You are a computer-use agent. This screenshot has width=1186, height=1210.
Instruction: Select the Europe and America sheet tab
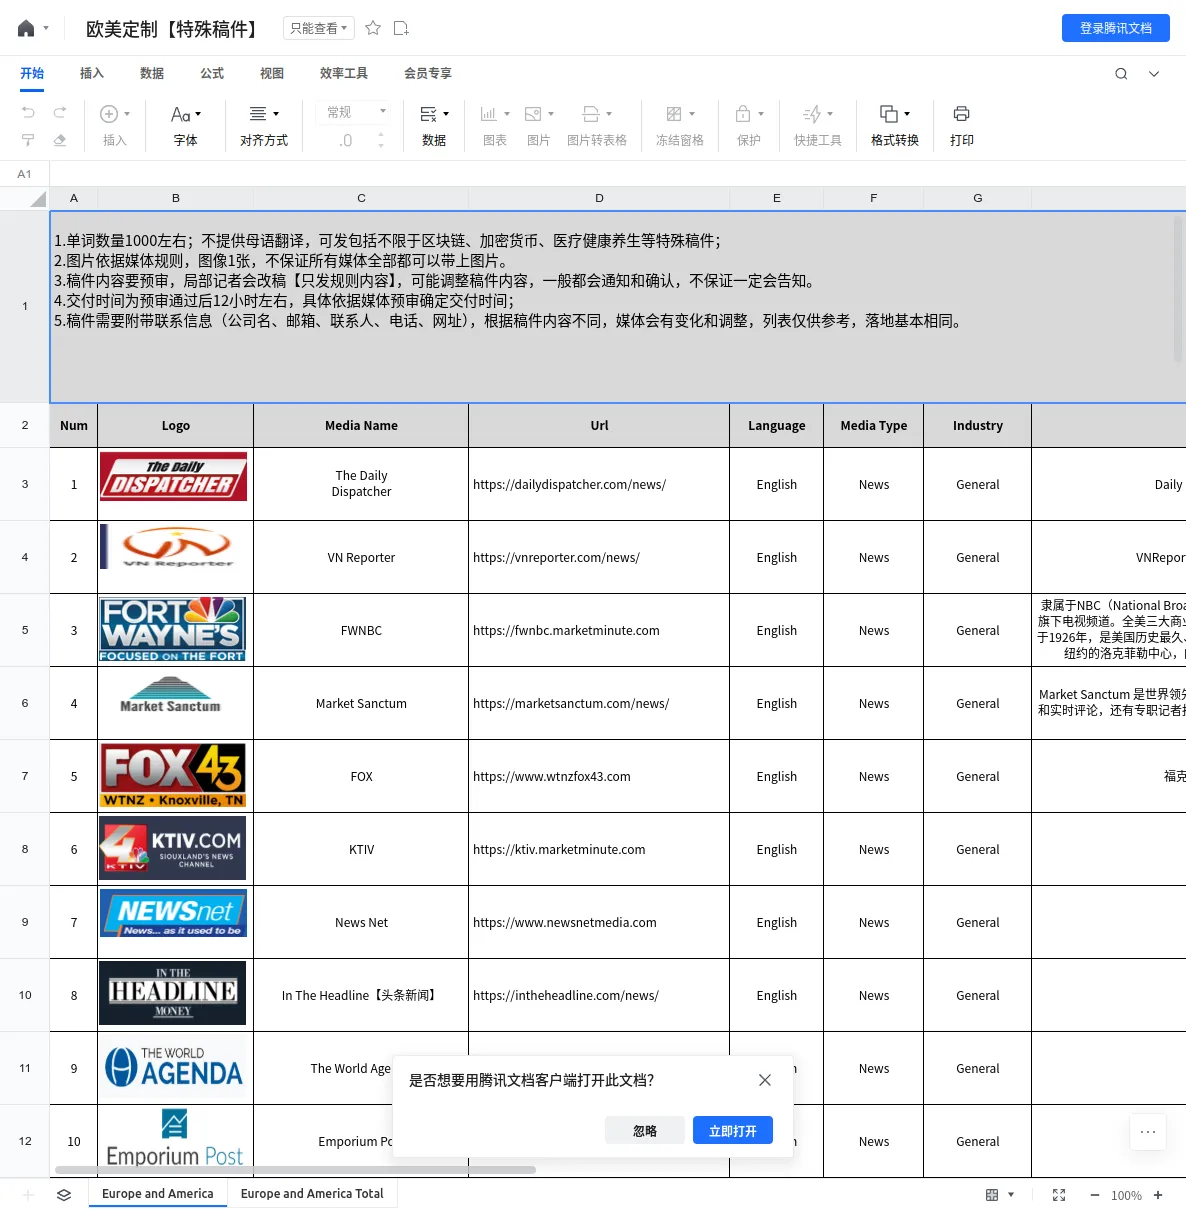(158, 1194)
